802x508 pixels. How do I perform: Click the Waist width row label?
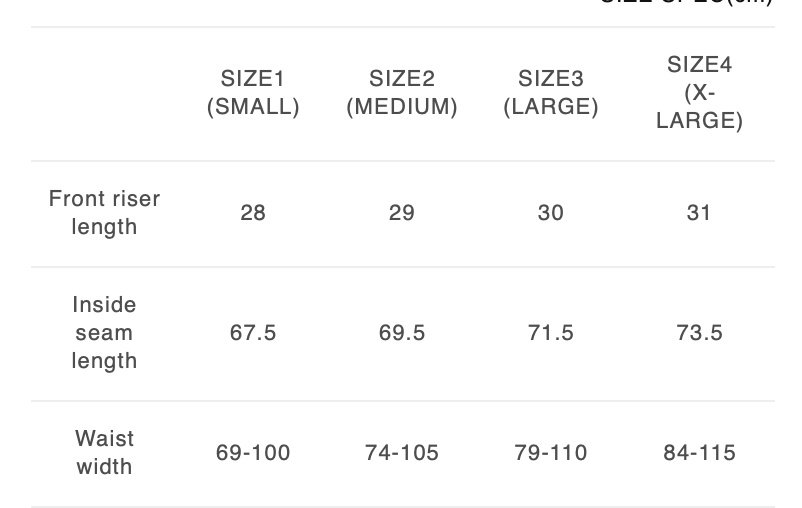tap(104, 452)
